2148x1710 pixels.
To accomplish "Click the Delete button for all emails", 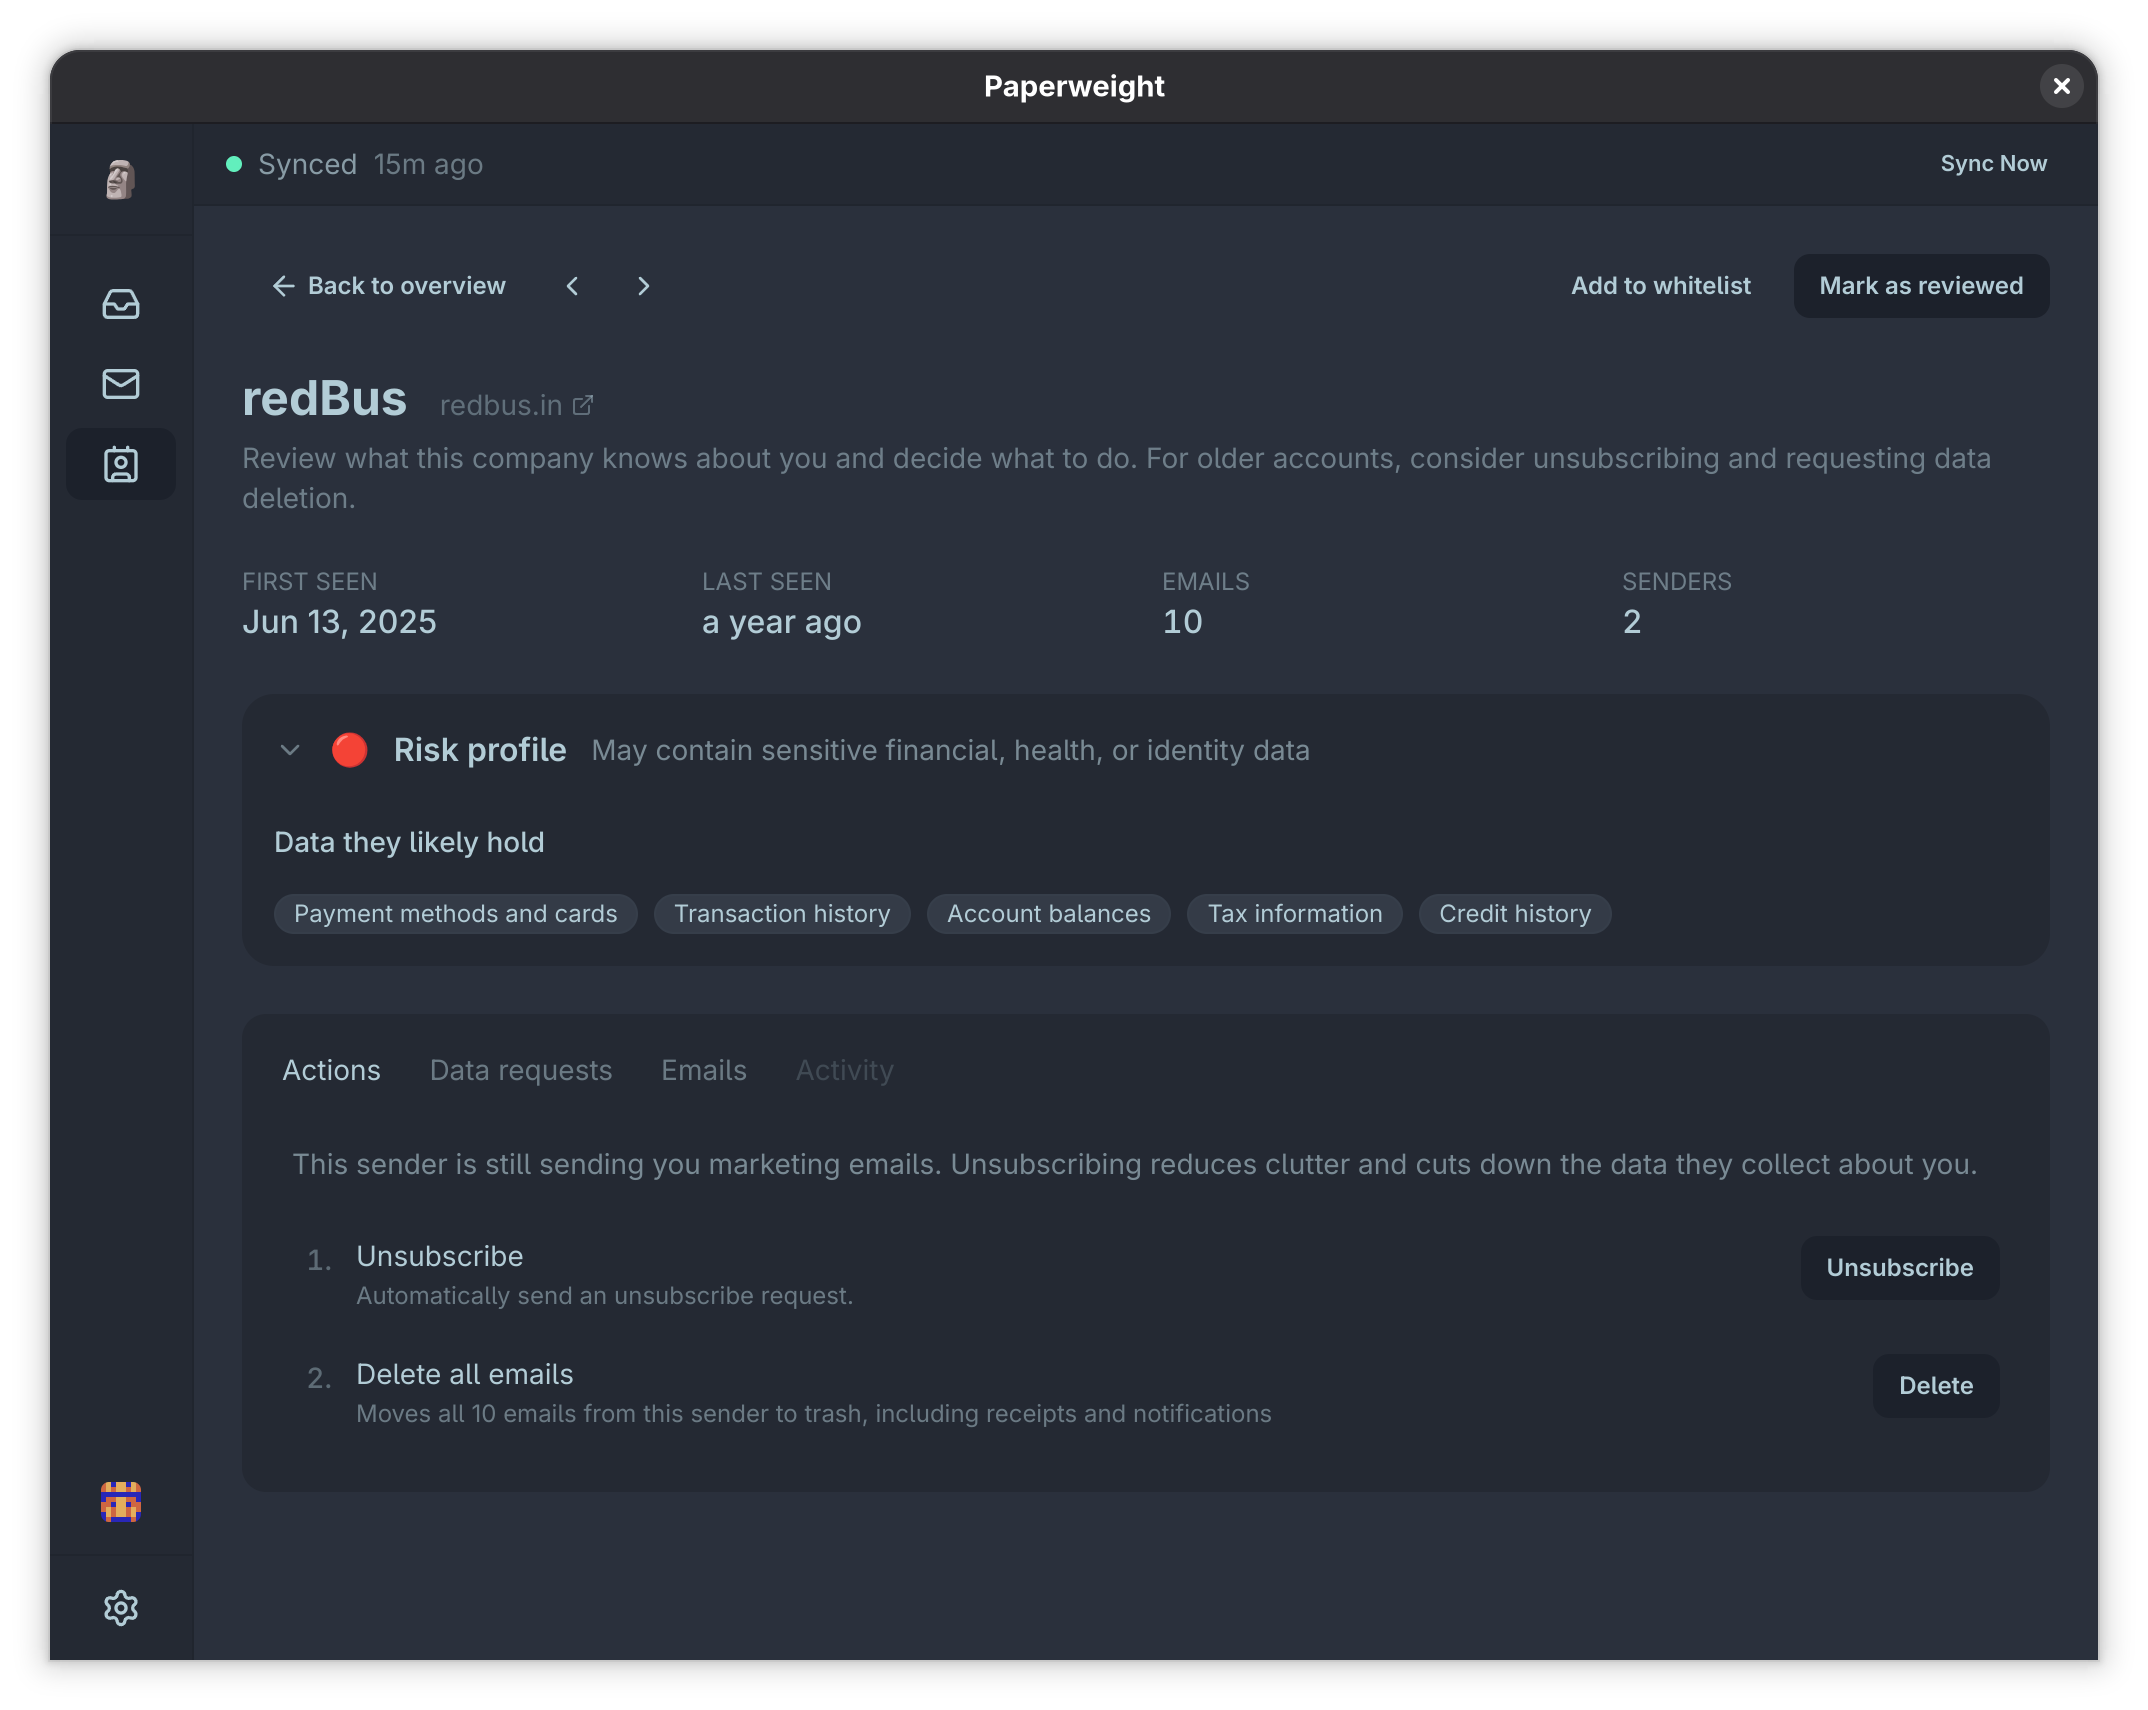I will click(1936, 1386).
